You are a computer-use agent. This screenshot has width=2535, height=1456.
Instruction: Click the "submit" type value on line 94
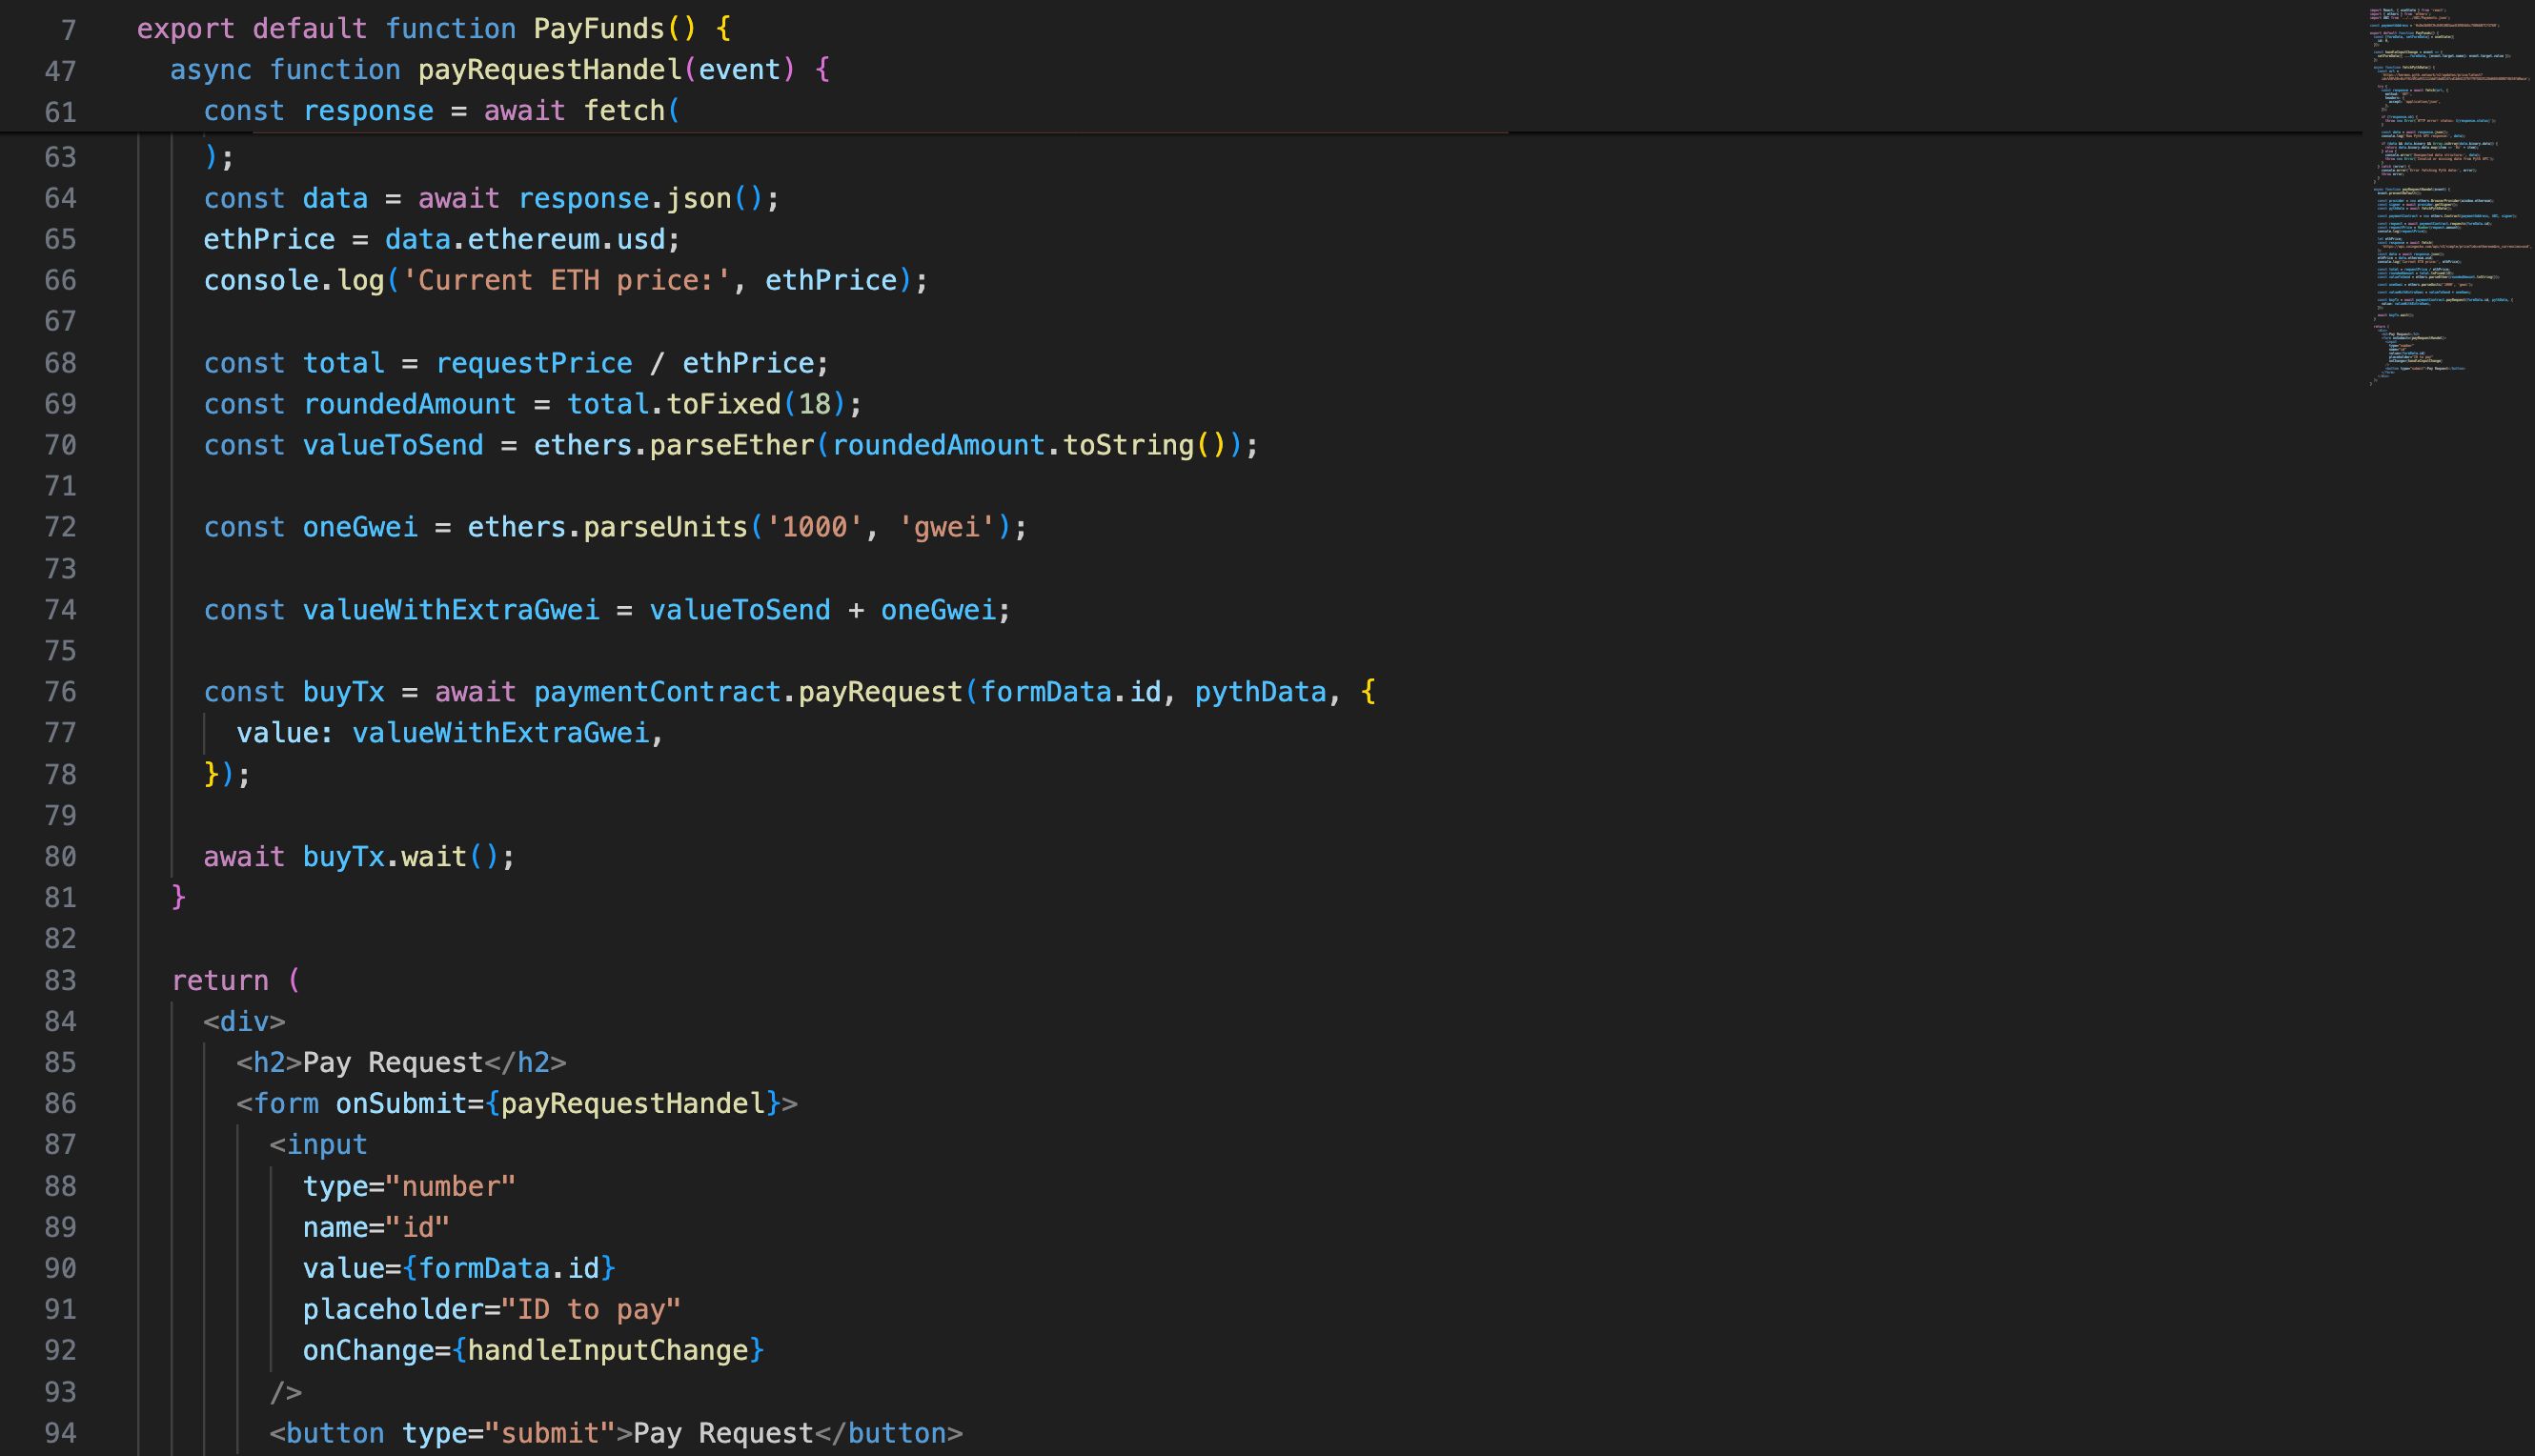click(550, 1433)
